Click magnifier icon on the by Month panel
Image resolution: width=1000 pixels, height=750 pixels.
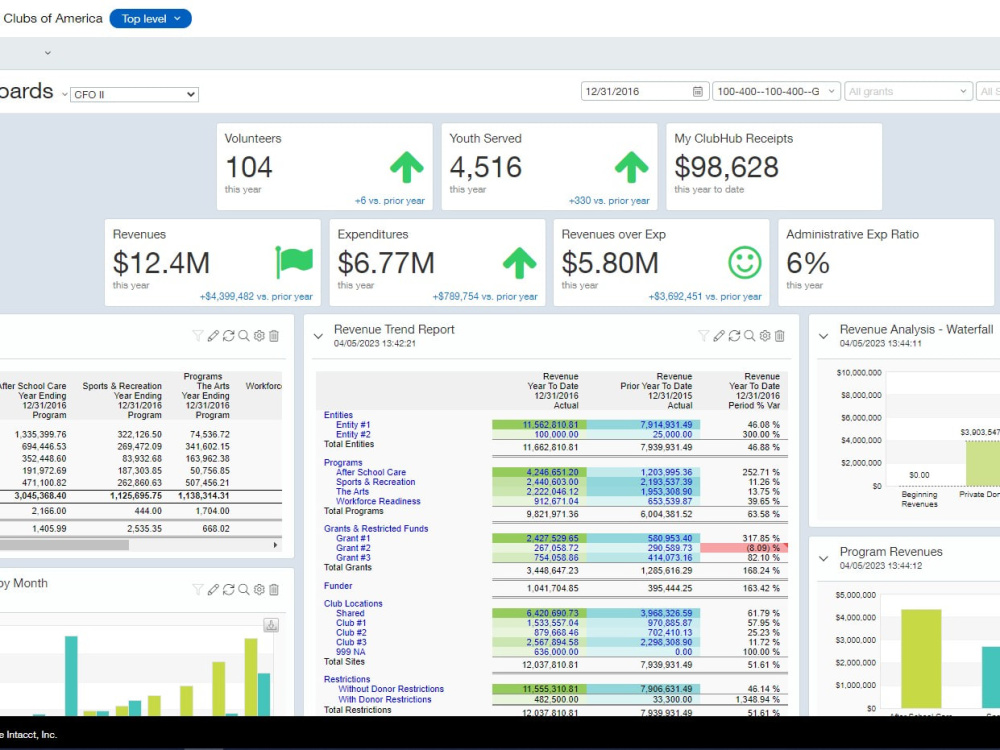tap(244, 589)
